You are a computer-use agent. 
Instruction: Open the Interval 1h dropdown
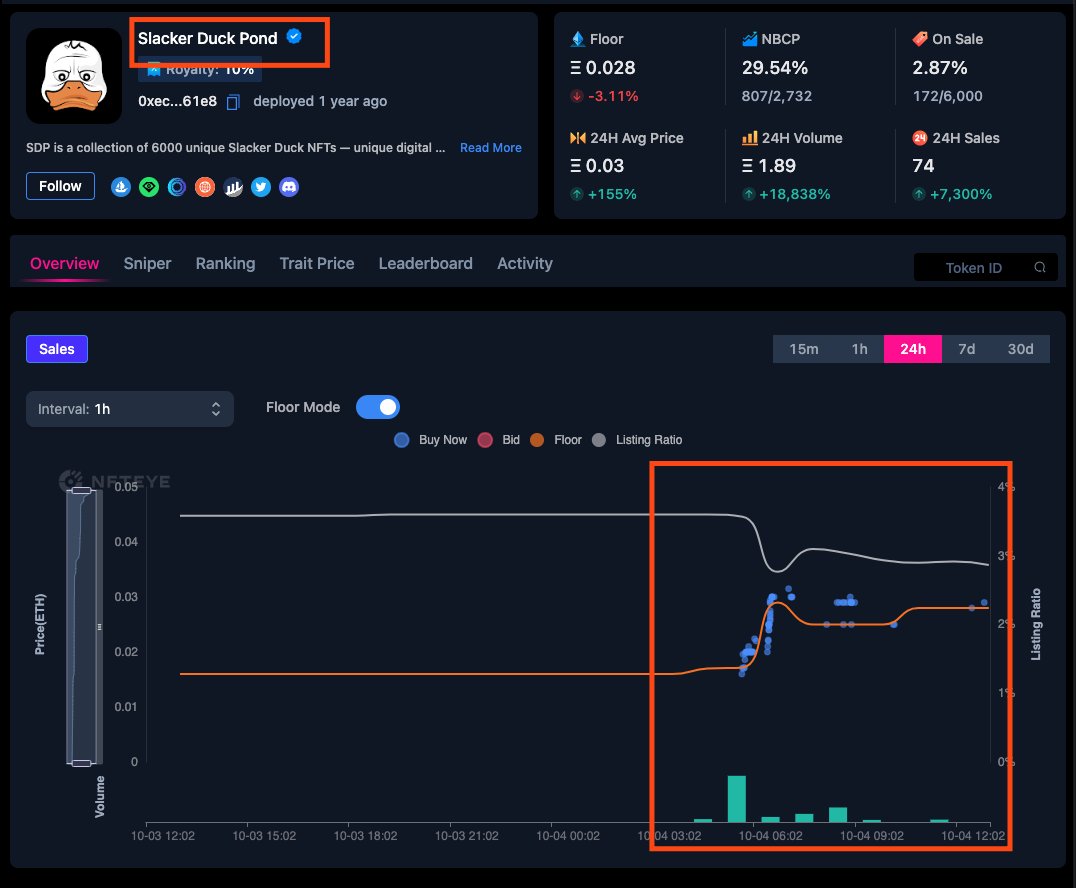tap(130, 409)
